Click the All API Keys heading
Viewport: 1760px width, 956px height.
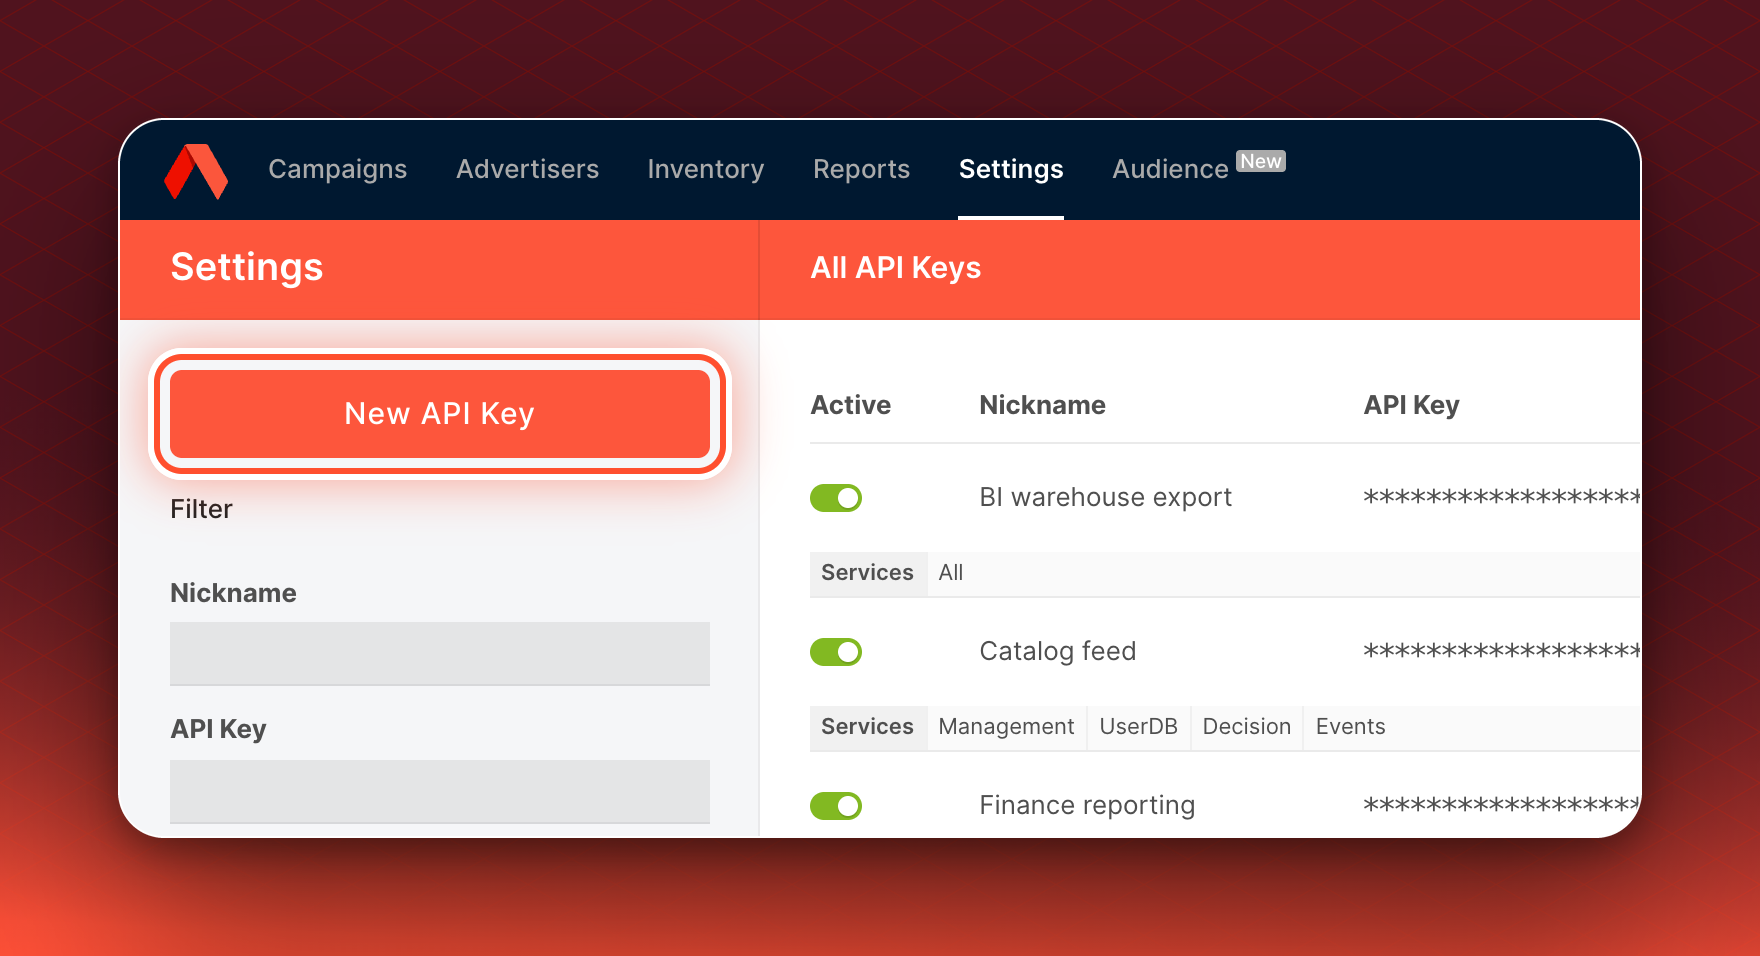[x=896, y=268]
